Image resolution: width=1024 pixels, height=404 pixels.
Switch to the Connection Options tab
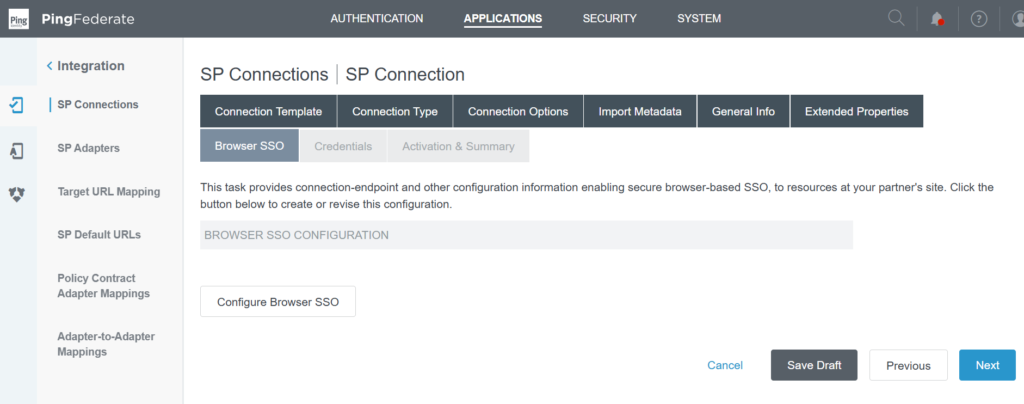518,112
